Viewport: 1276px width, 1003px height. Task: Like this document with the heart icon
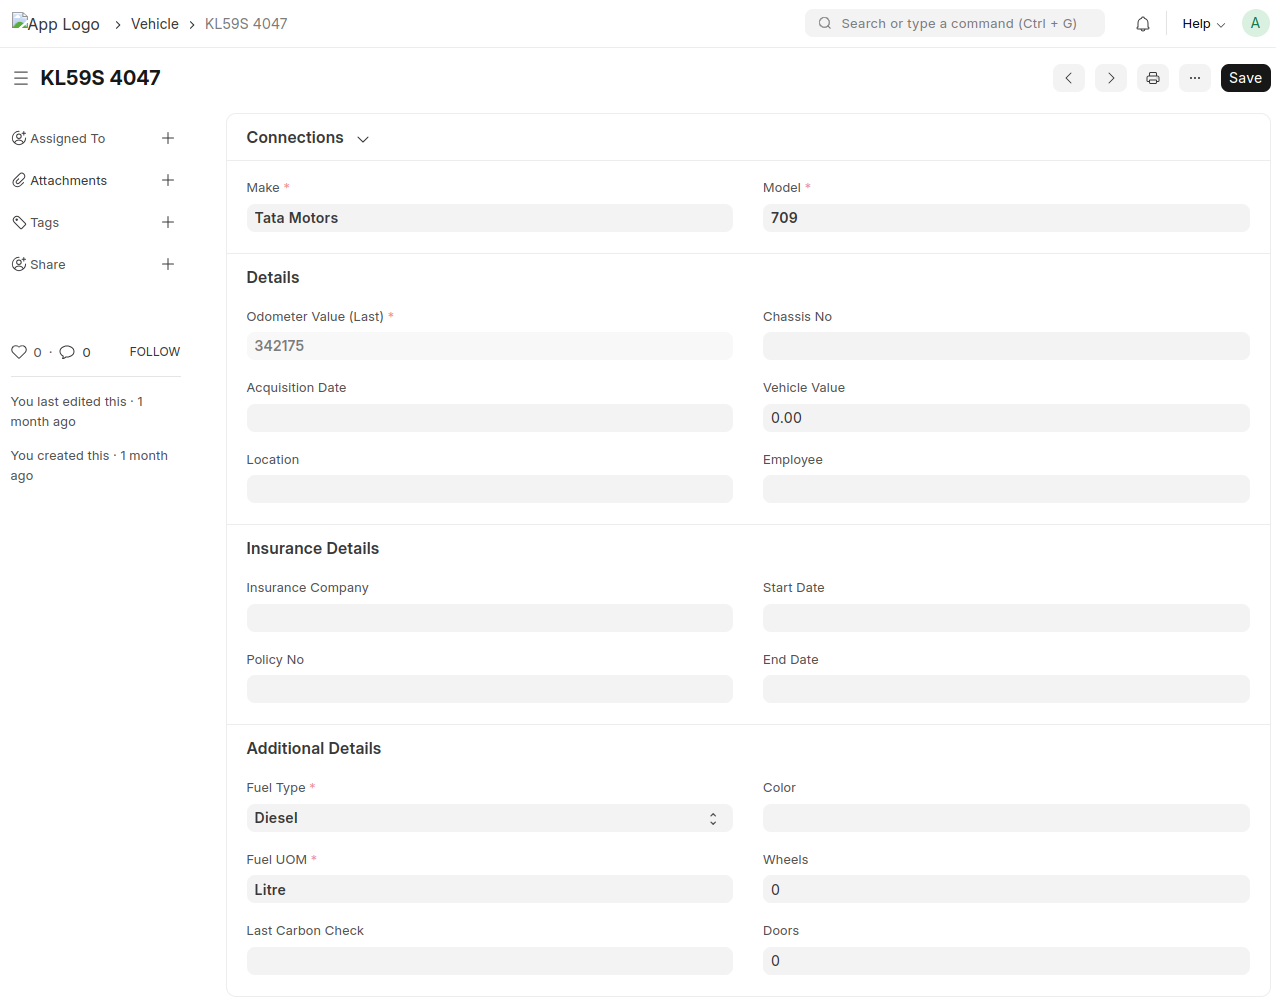[19, 352]
